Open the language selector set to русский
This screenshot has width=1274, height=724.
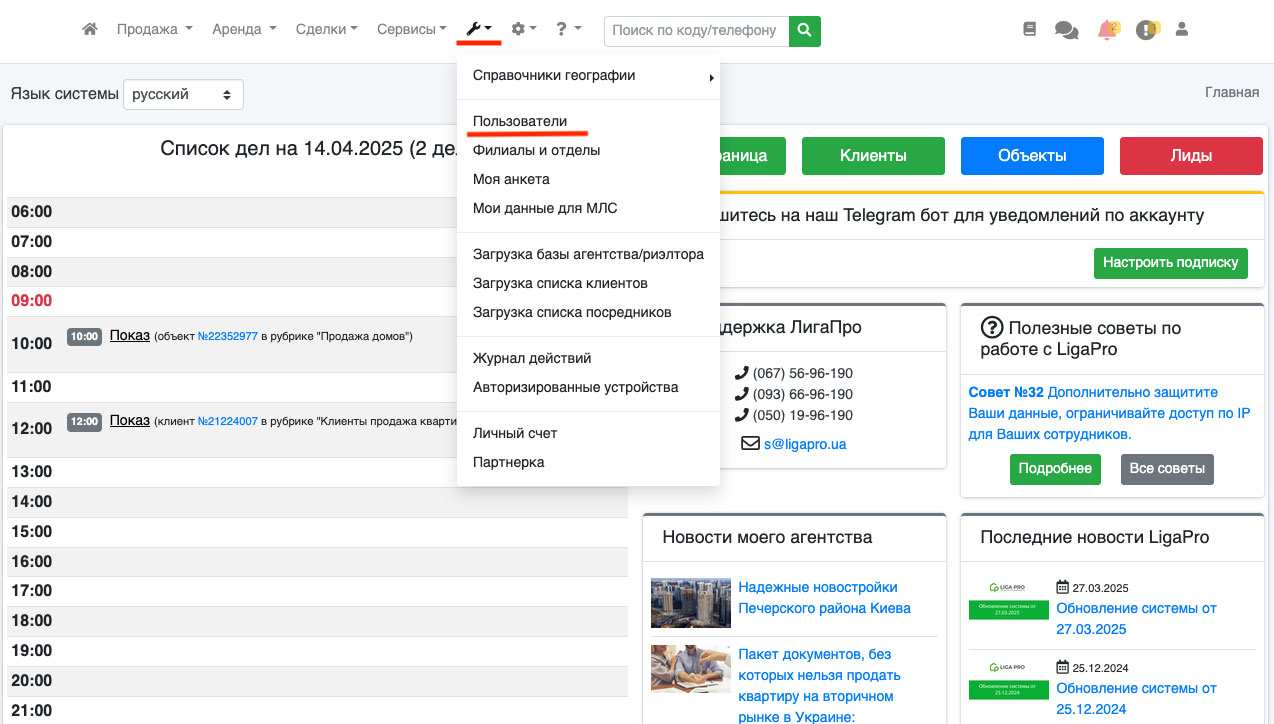183,94
